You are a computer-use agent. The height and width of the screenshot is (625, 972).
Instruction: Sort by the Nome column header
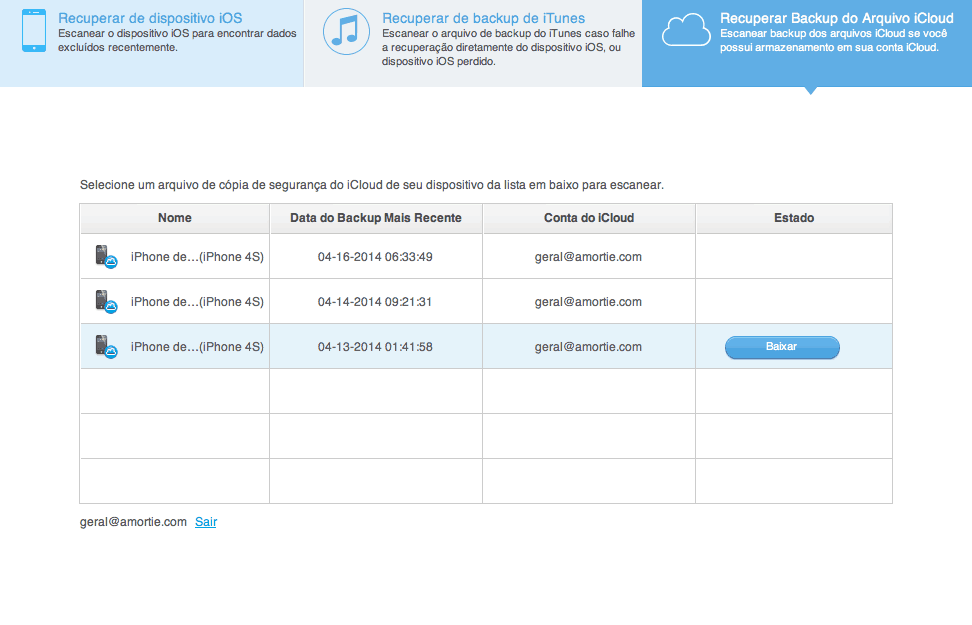(175, 218)
